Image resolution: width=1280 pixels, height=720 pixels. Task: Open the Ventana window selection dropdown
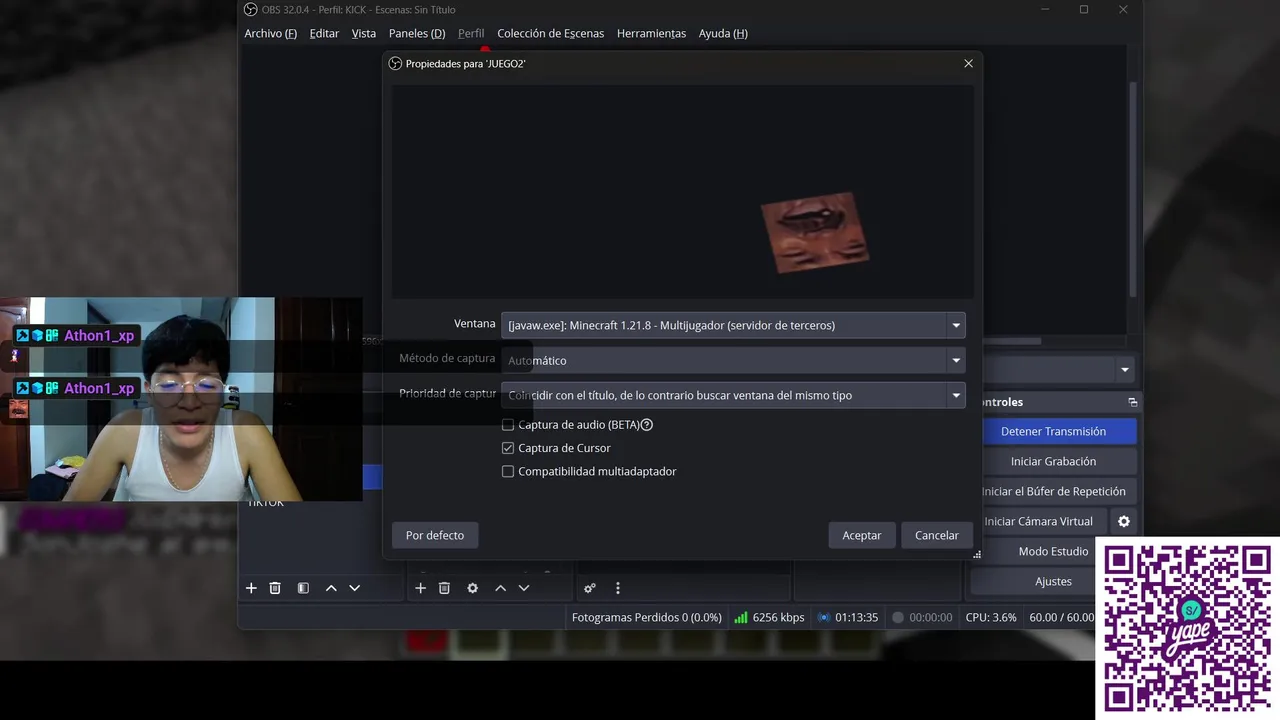733,325
